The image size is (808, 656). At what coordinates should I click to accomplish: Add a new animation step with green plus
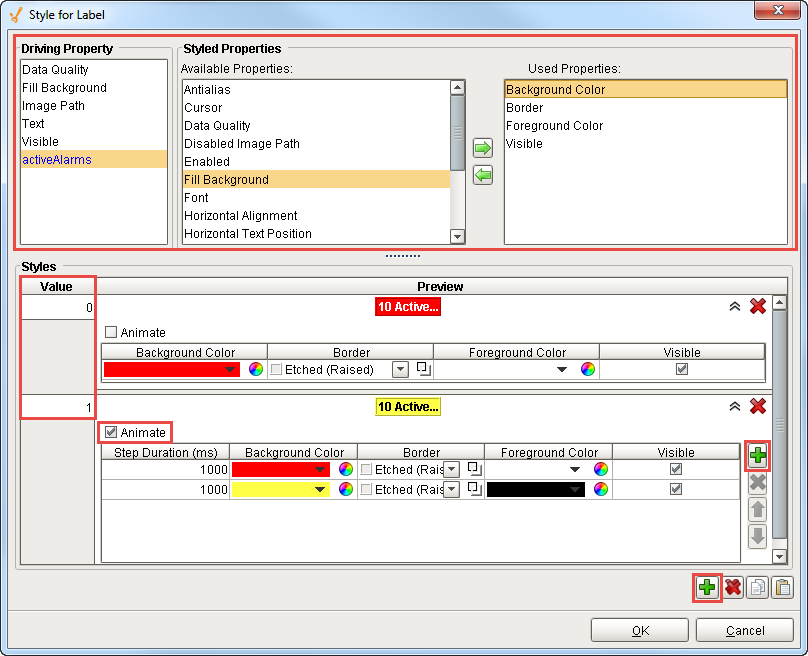[x=757, y=455]
